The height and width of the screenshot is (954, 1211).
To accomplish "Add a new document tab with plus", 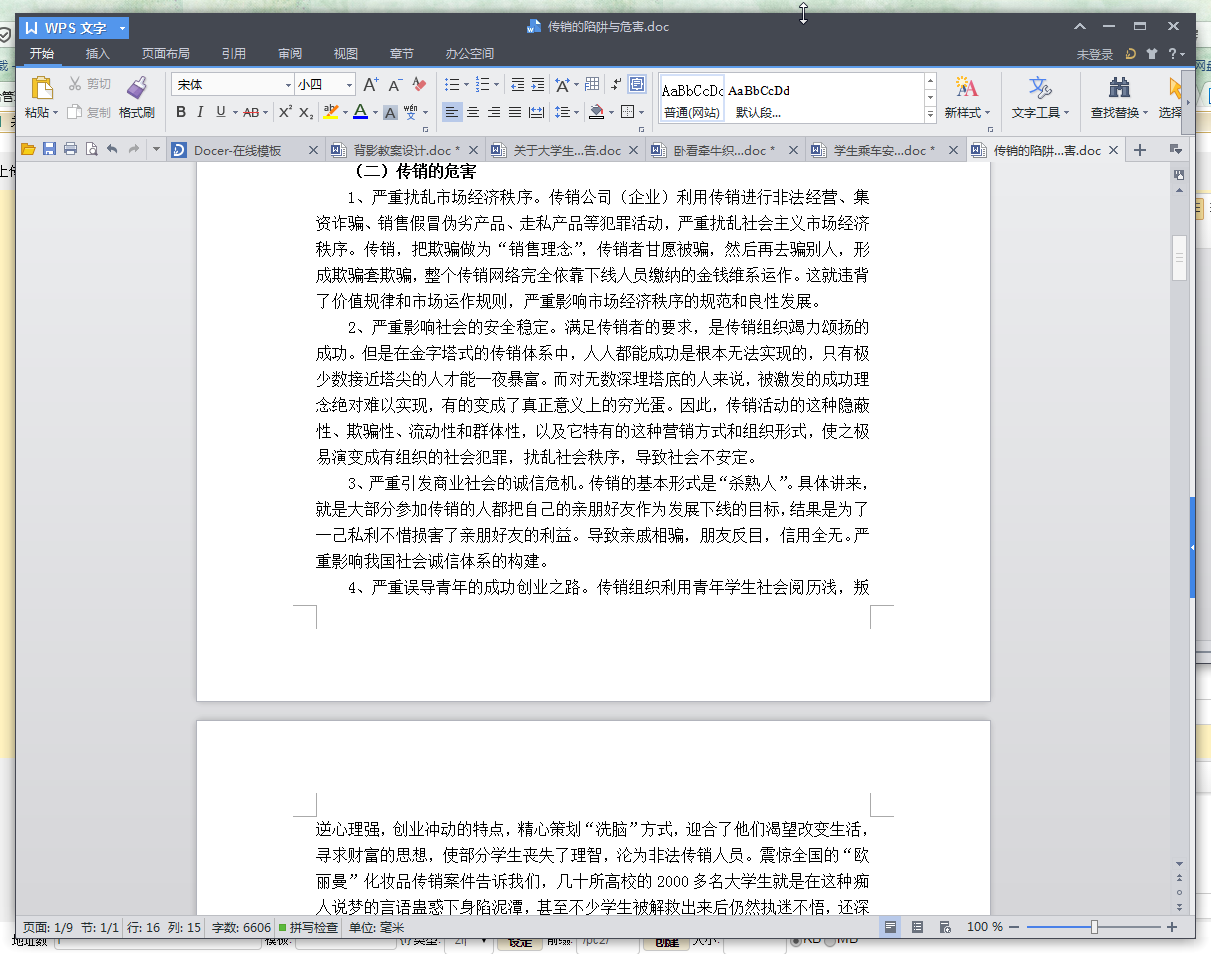I will click(1139, 150).
